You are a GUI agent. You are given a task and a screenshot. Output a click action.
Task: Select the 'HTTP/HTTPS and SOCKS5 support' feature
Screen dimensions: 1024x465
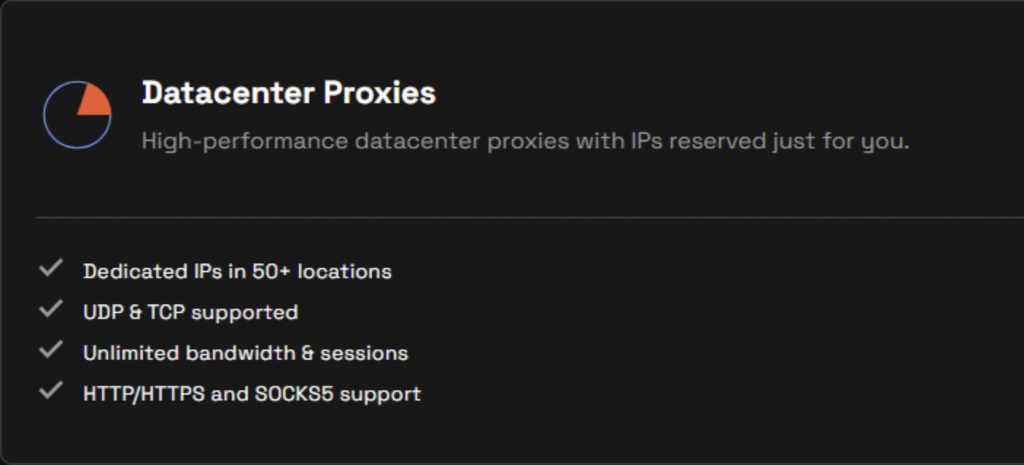(x=251, y=394)
